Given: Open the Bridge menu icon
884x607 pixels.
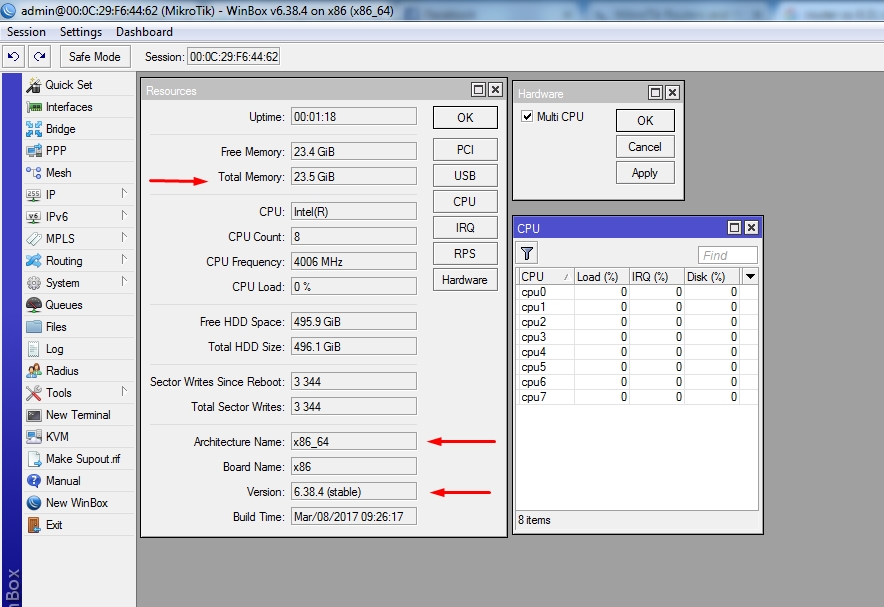Looking at the screenshot, I should pos(34,129).
